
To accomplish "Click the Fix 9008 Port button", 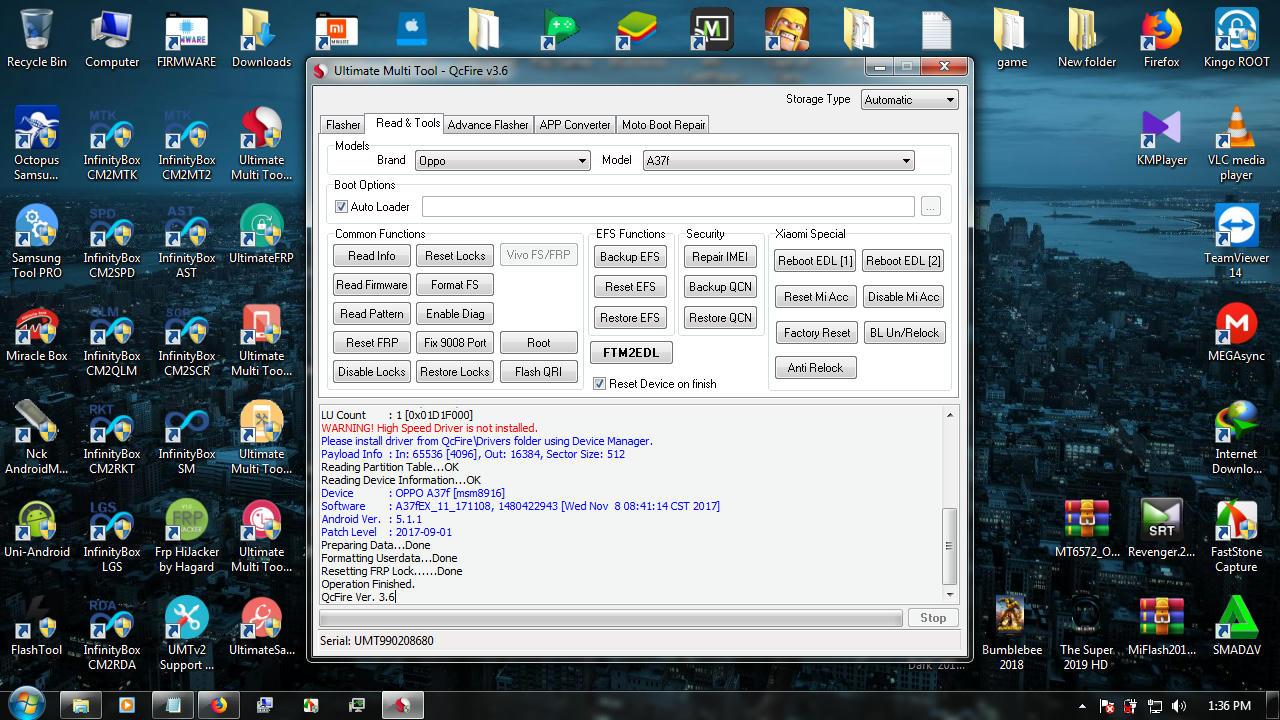I will (x=455, y=343).
